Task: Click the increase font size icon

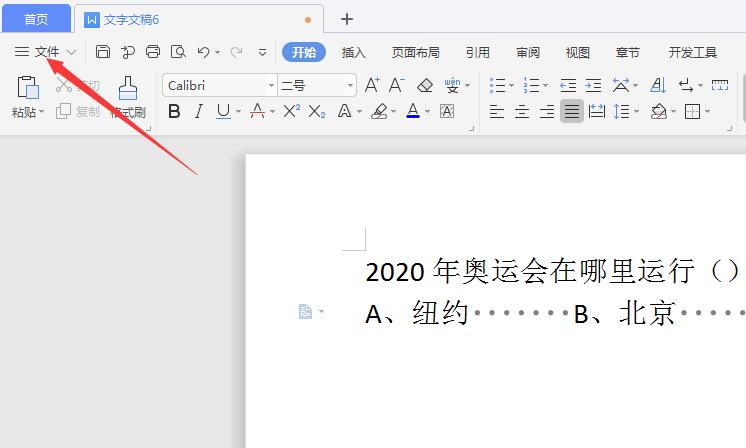Action: point(372,86)
